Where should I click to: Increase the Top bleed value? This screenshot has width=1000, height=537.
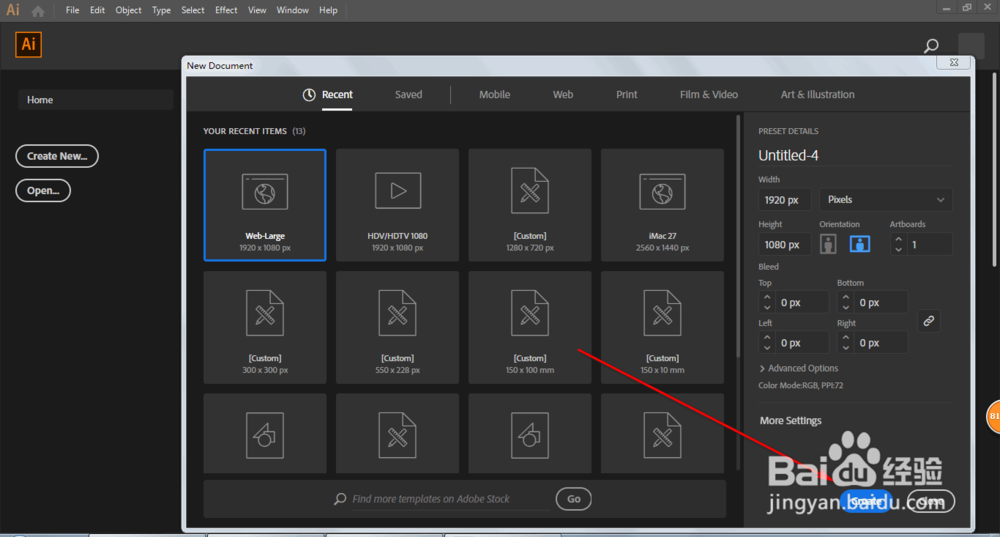tap(767, 298)
